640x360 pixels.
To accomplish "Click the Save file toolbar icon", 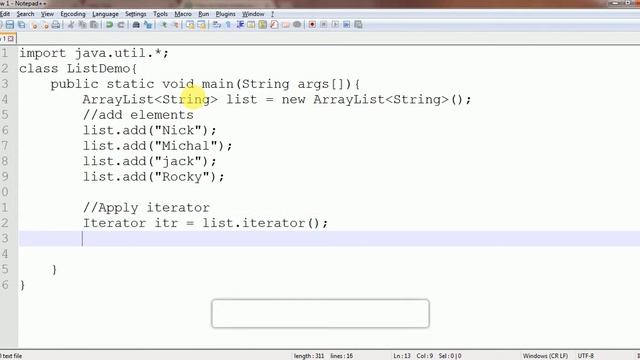I will (10, 24).
